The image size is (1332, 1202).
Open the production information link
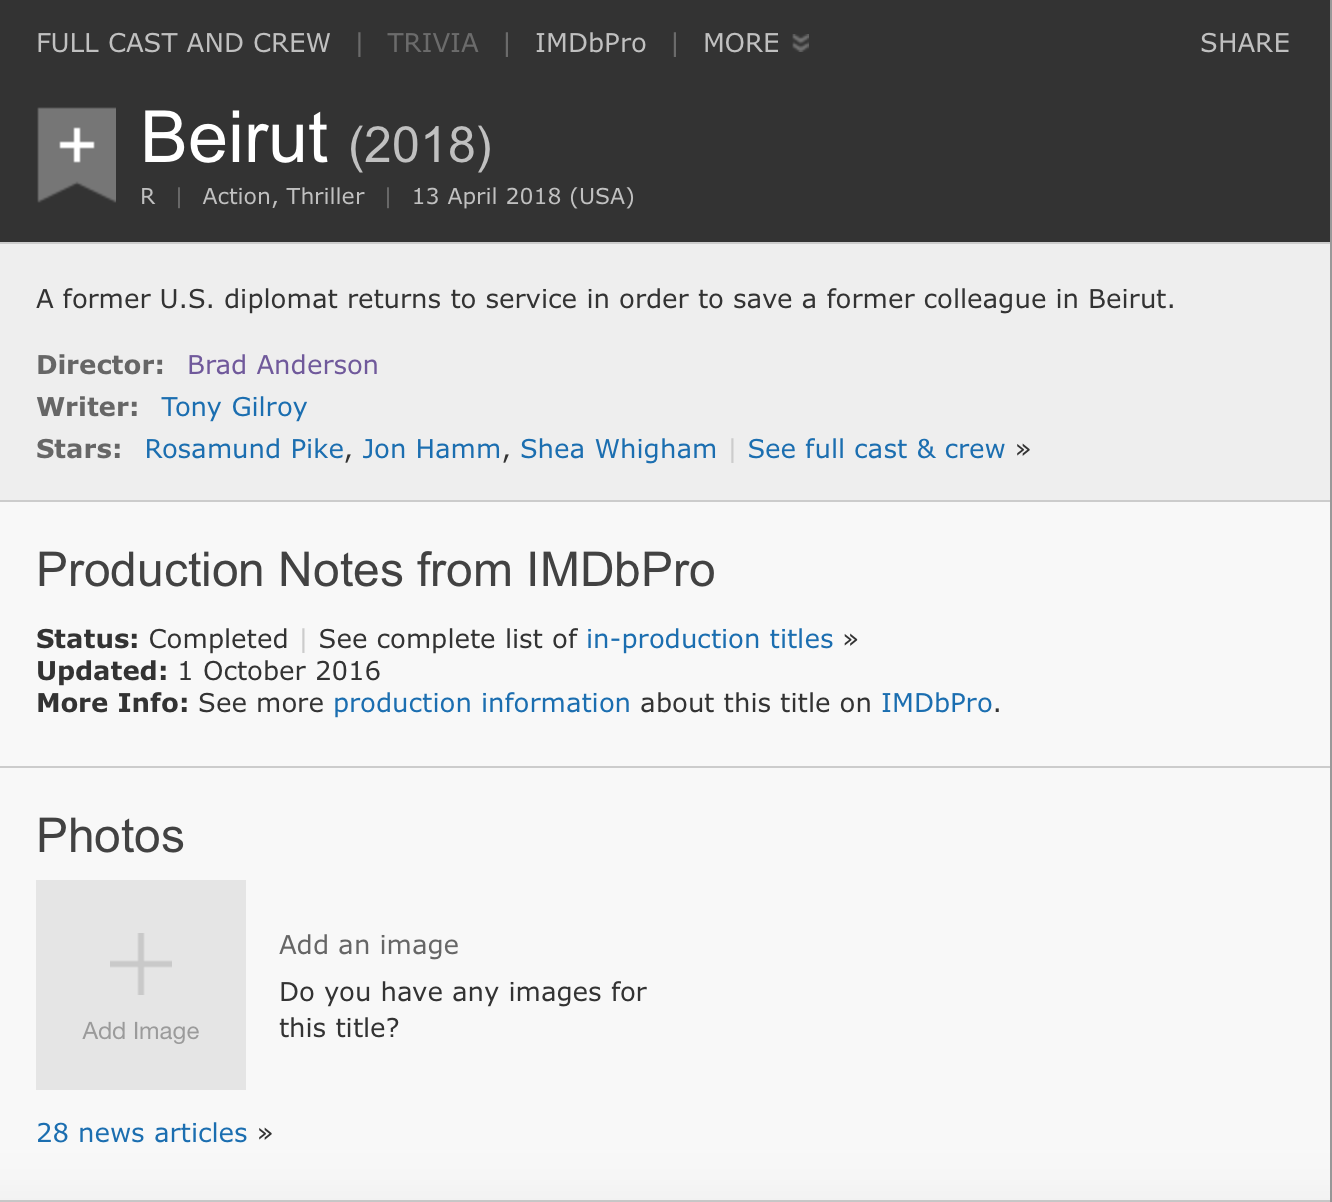(481, 703)
